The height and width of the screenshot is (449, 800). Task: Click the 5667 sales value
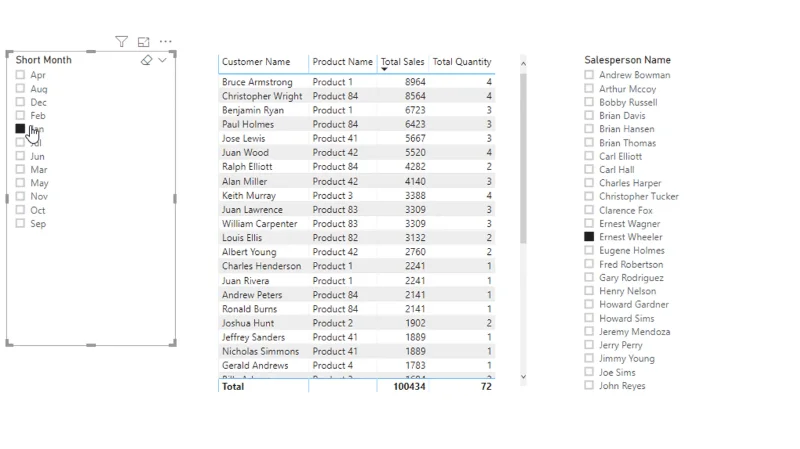[415, 138]
